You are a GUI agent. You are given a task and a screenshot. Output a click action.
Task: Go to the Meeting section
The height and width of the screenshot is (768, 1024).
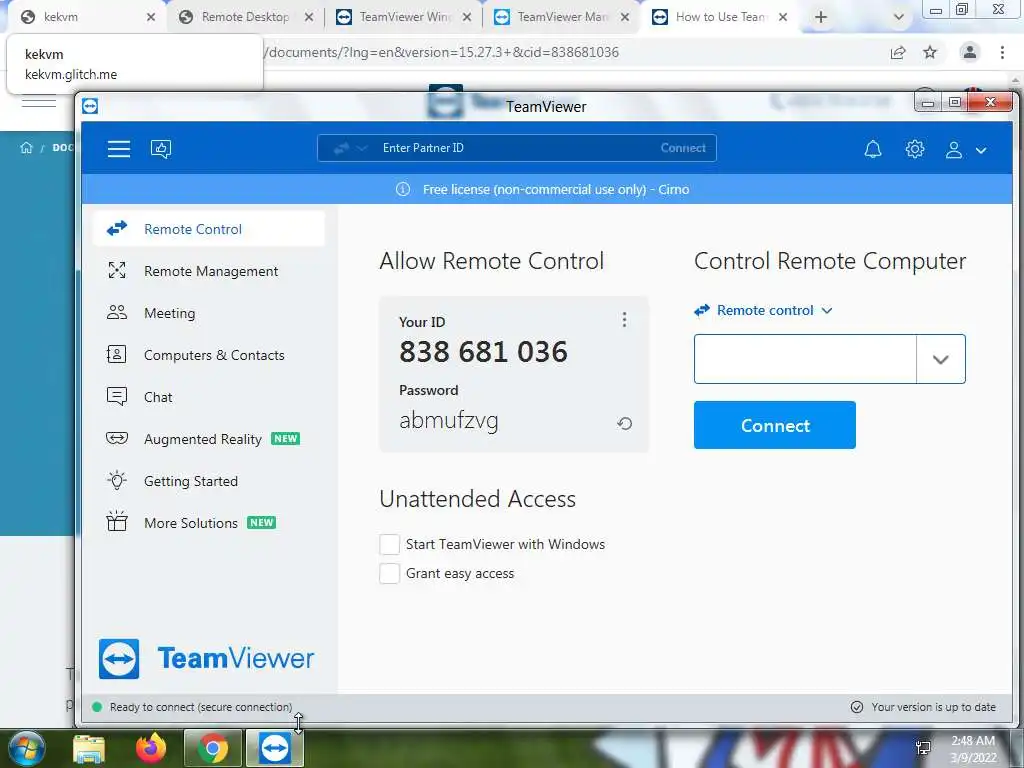tap(209, 313)
